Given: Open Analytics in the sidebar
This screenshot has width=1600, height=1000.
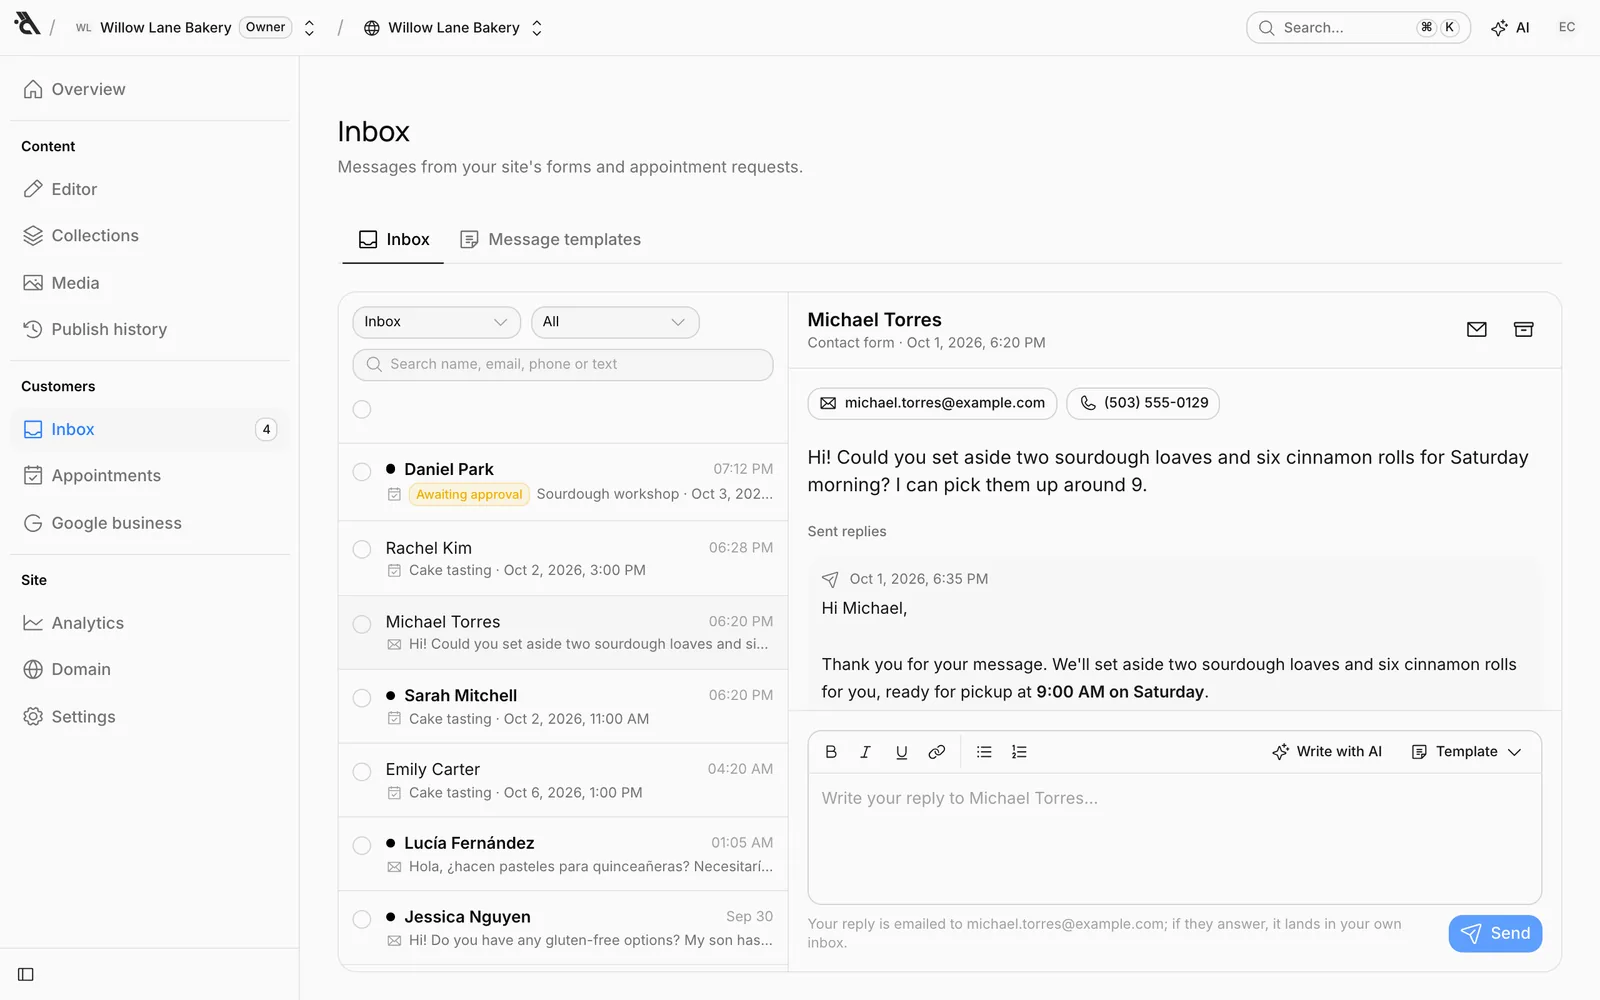Looking at the screenshot, I should pyautogui.click(x=150, y=623).
